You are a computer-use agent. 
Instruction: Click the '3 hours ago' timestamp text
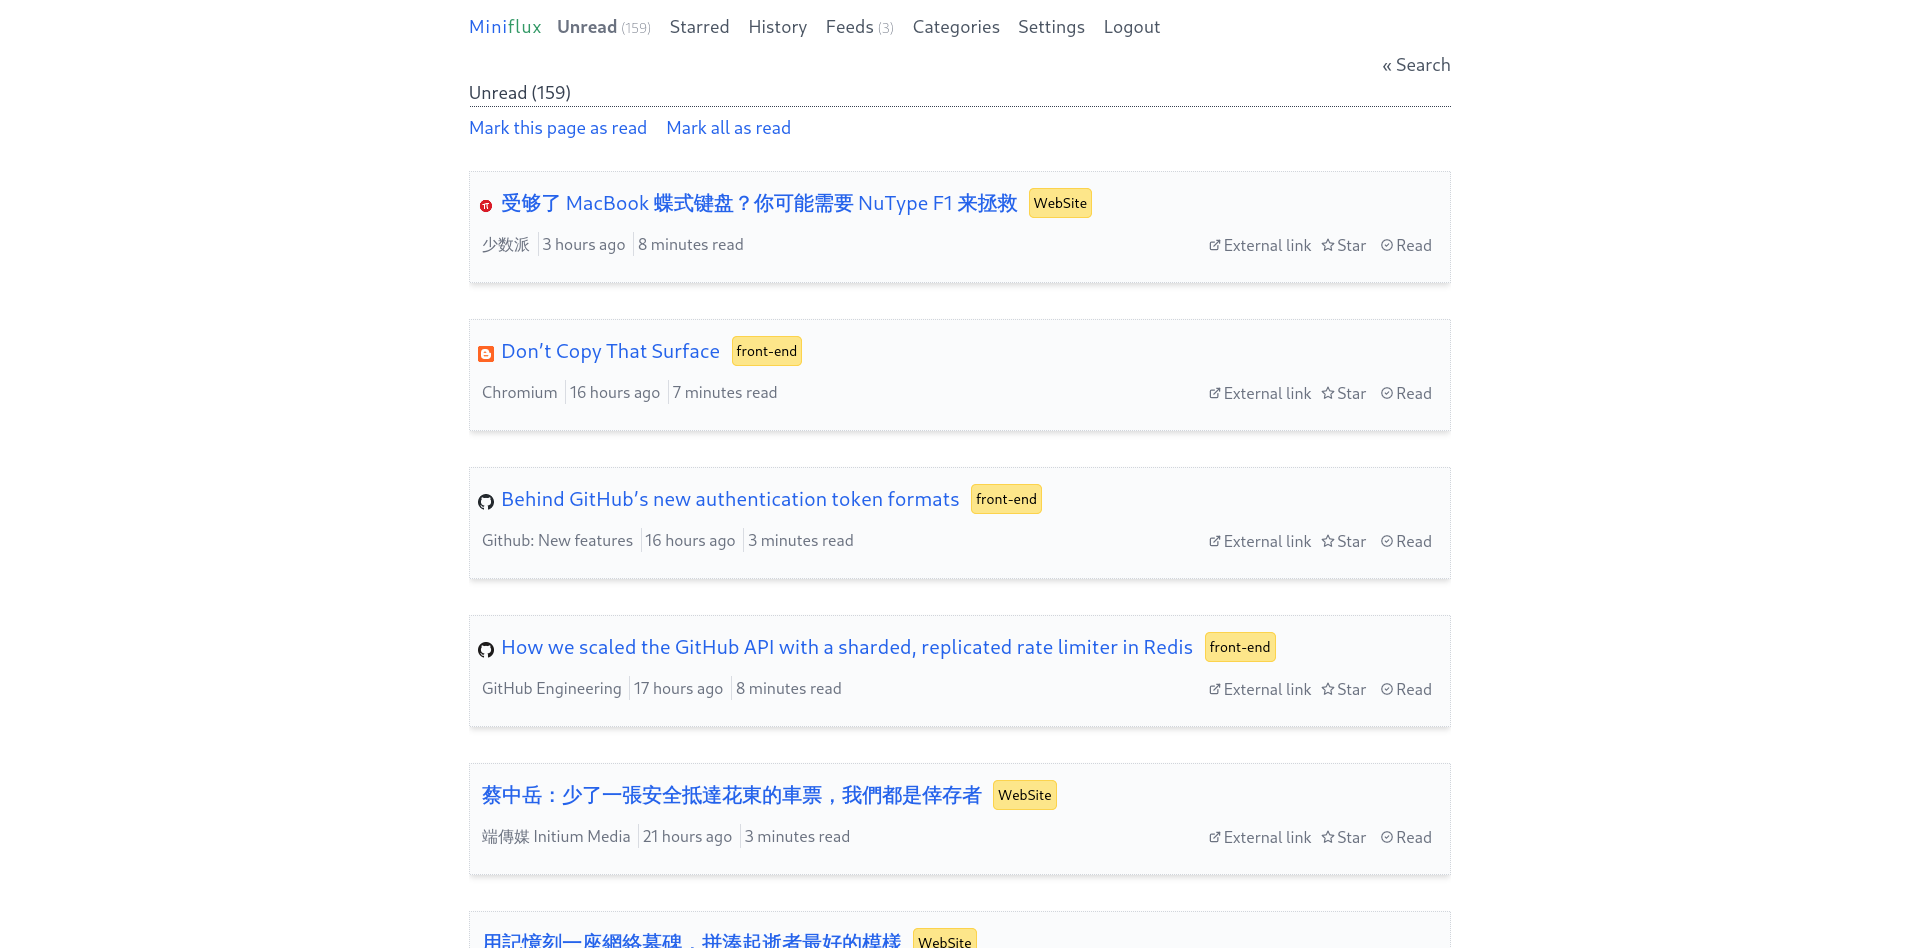click(x=584, y=245)
